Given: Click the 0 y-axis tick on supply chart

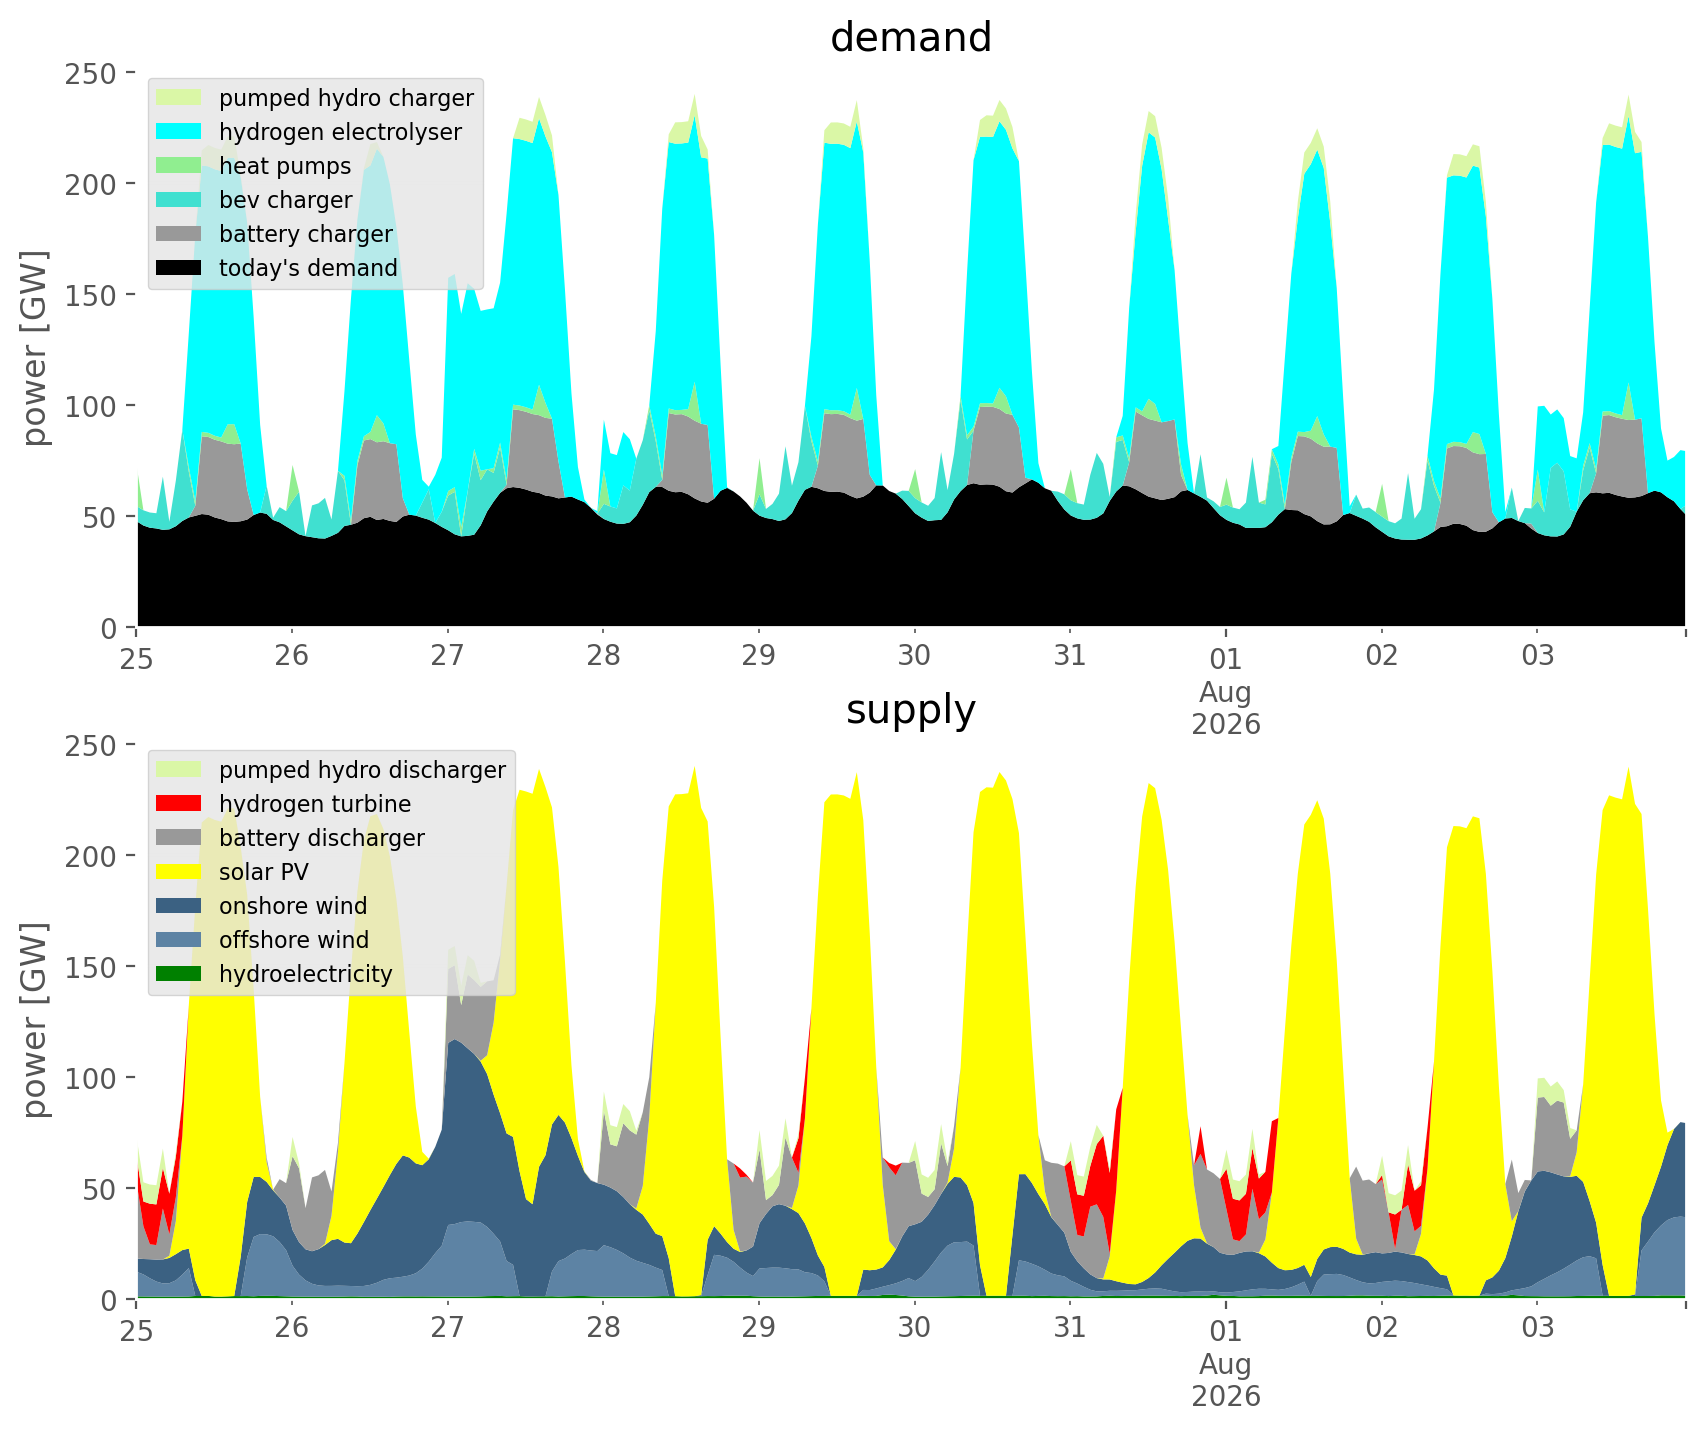Looking at the screenshot, I should tap(110, 1301).
